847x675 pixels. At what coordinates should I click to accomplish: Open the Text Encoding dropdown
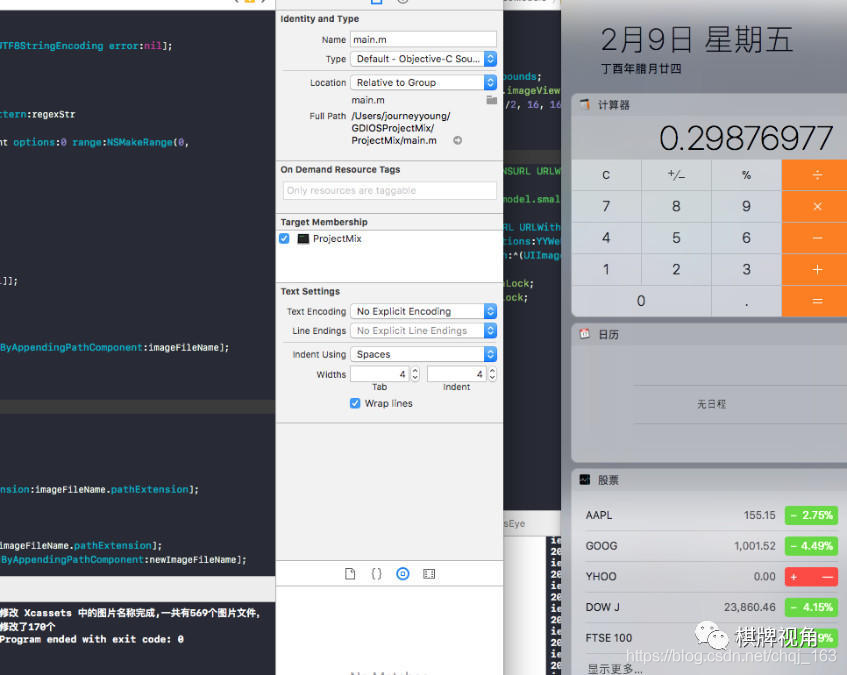(424, 312)
